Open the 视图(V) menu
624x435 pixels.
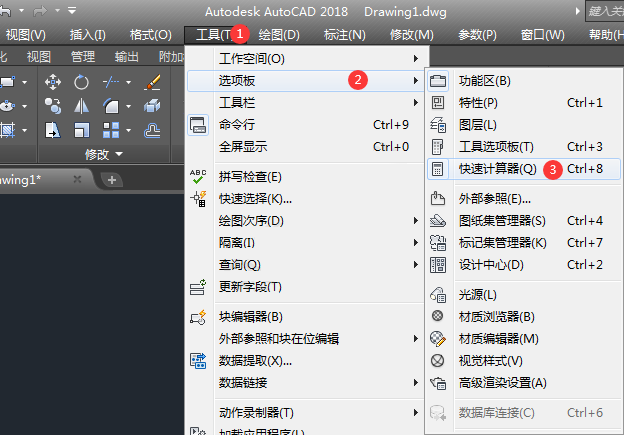25,35
